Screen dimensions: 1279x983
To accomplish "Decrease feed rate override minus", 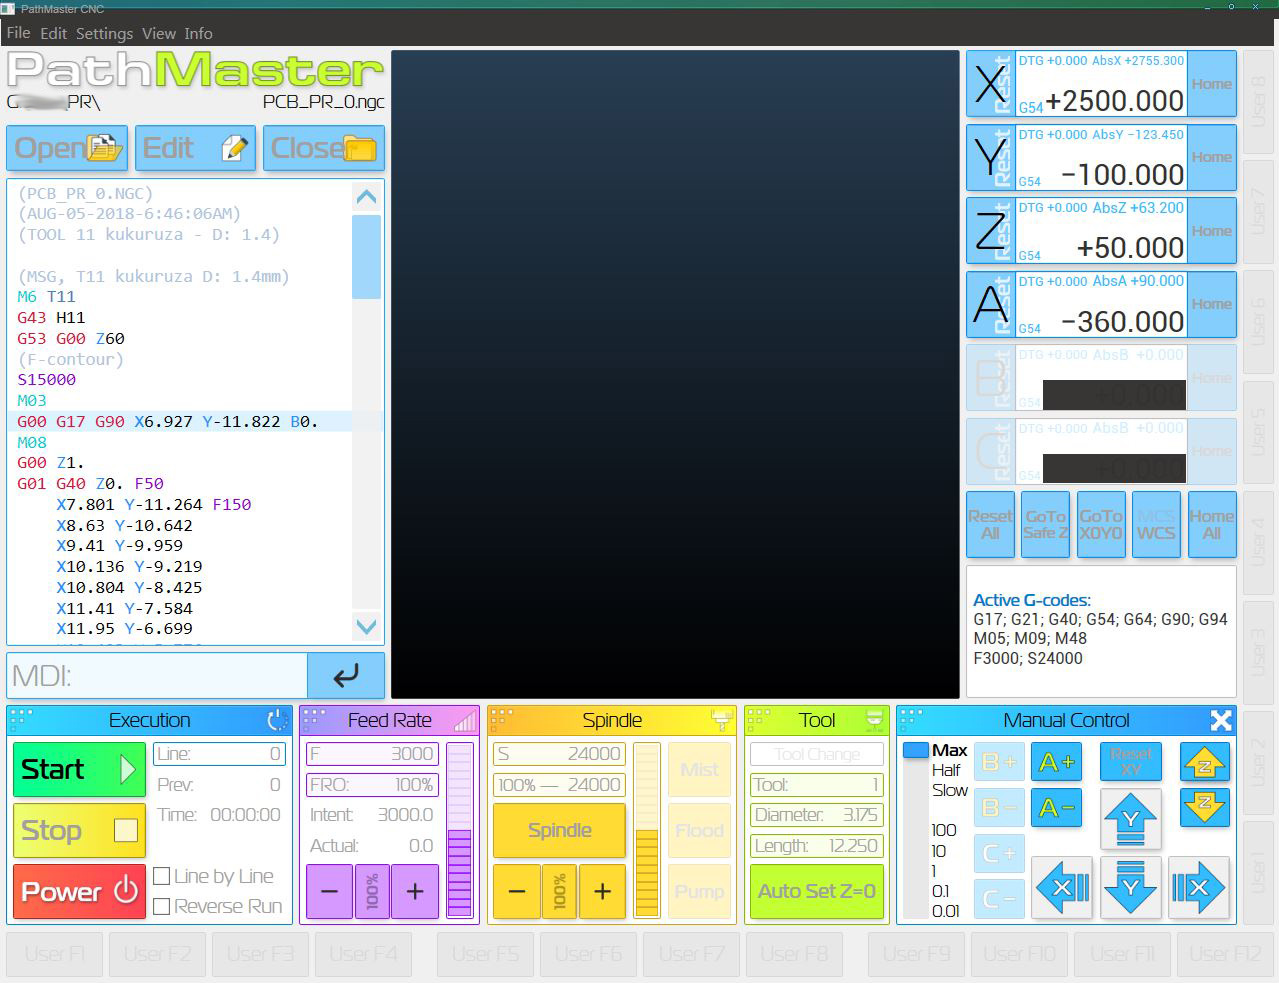I will tap(330, 891).
